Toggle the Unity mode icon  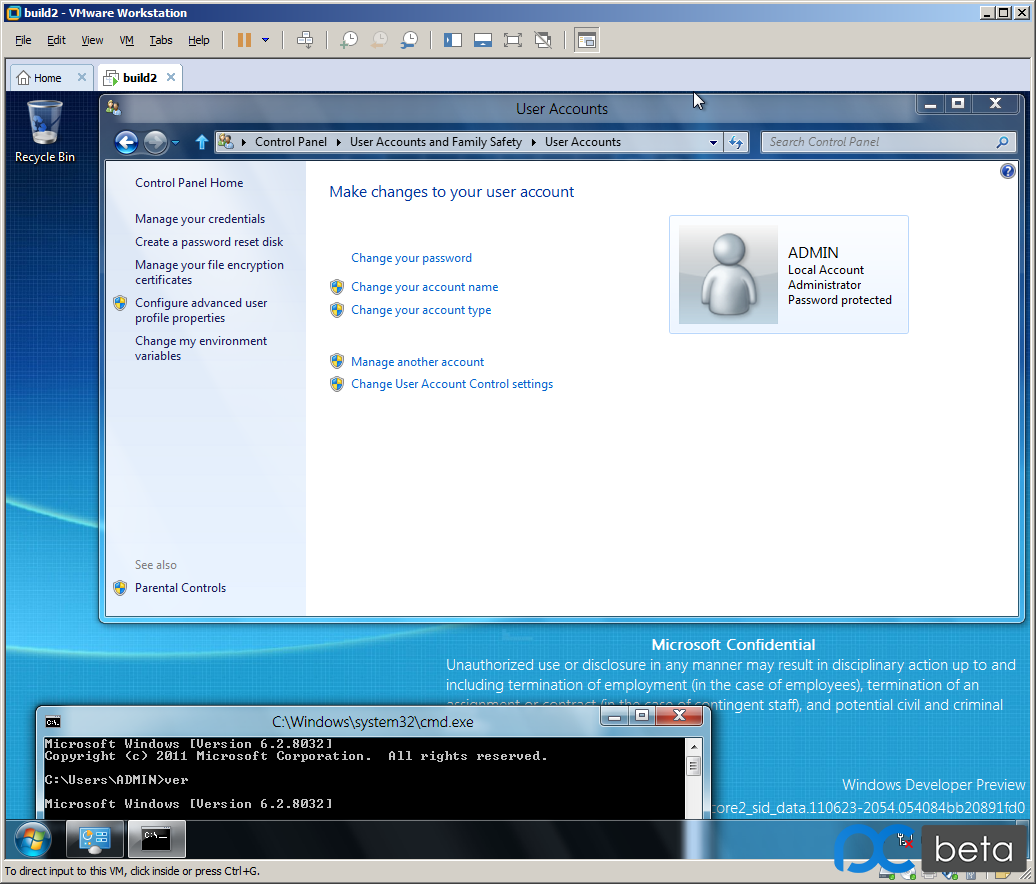point(543,40)
